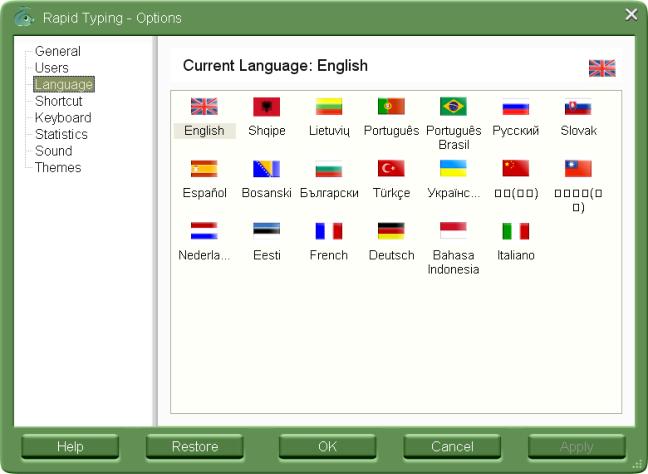The width and height of the screenshot is (648, 474).
Task: Select the Slovak flag icon
Action: (578, 107)
